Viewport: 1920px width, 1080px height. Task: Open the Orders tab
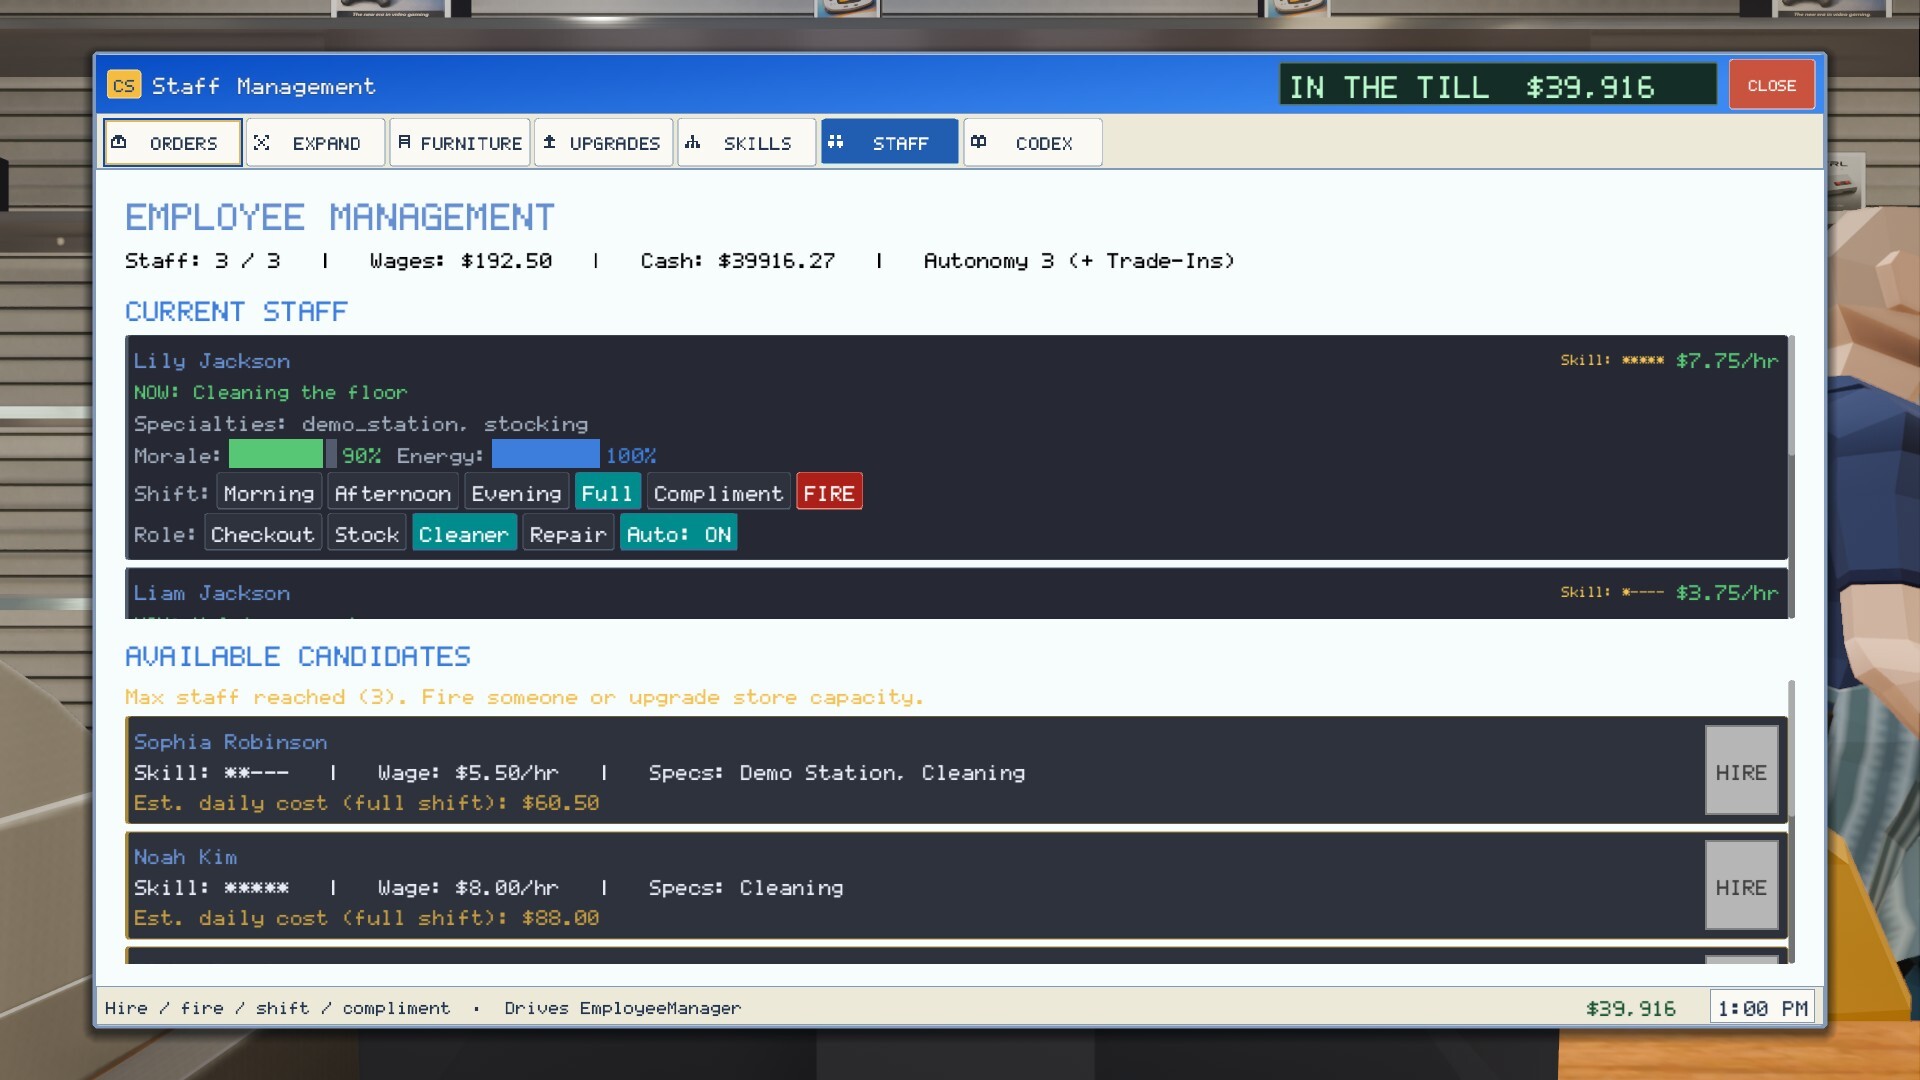click(173, 143)
